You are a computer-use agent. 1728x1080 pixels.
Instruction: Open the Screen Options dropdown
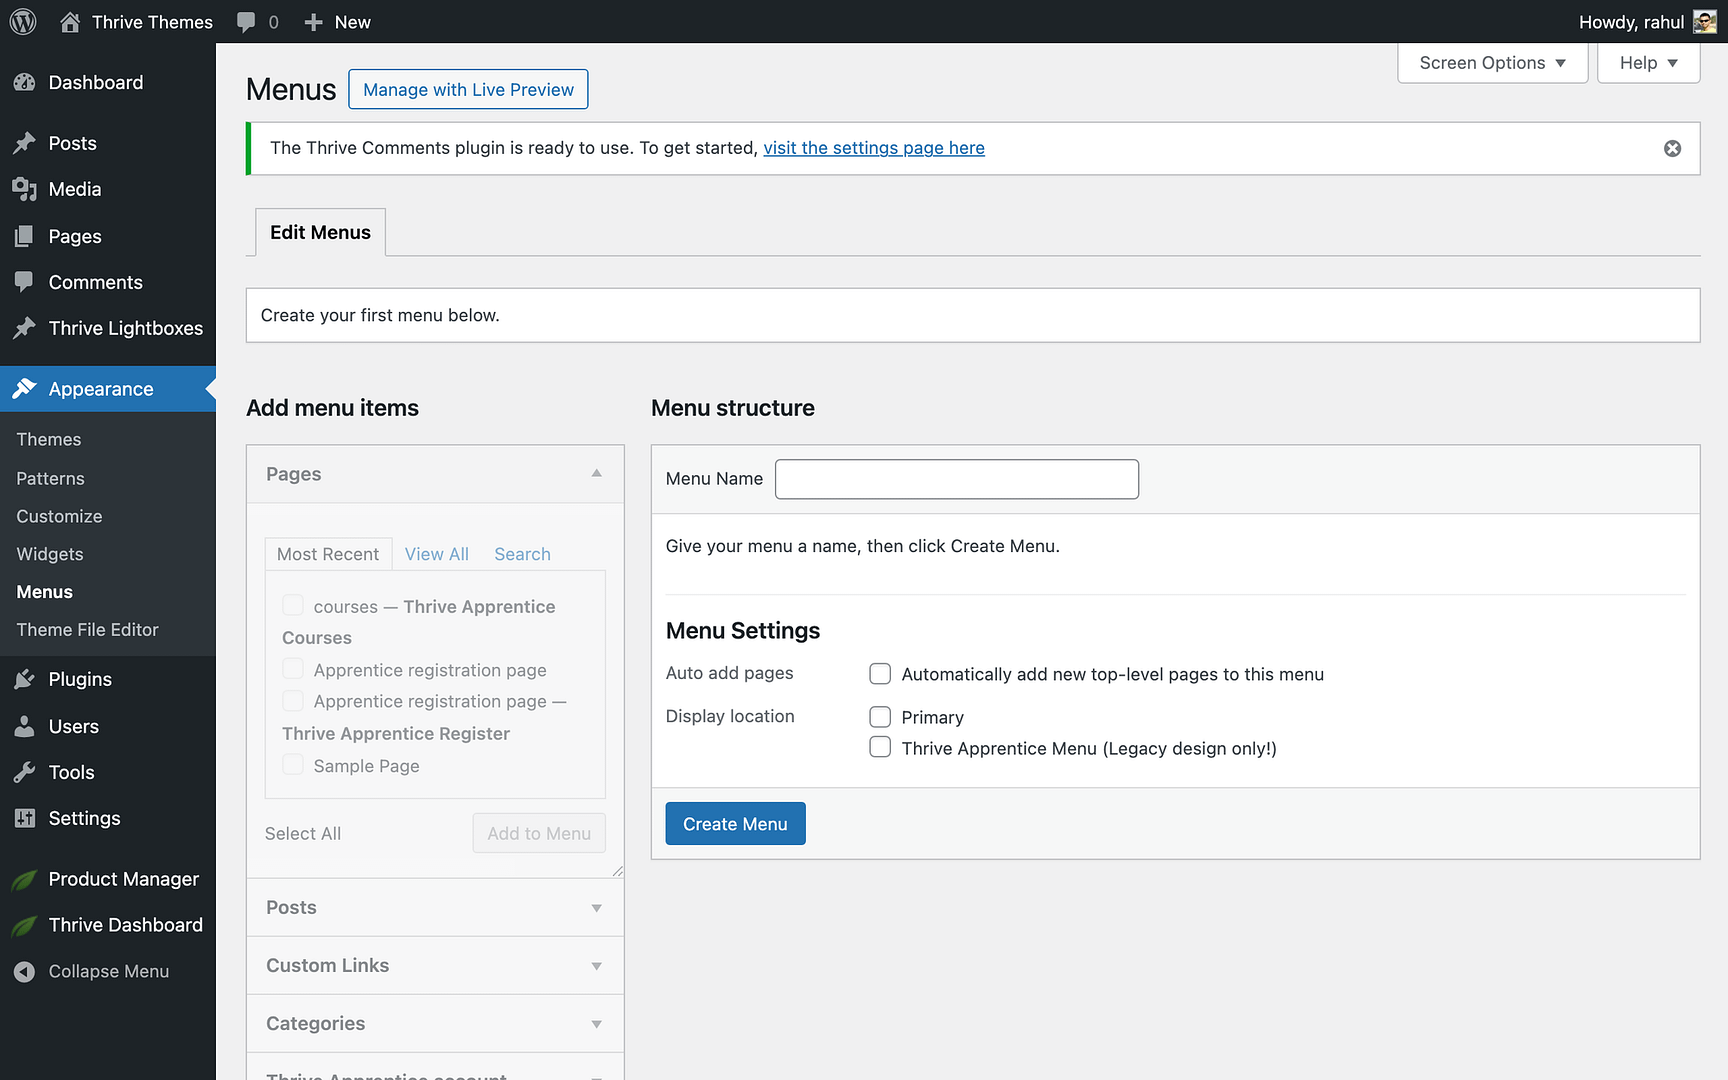tap(1491, 62)
